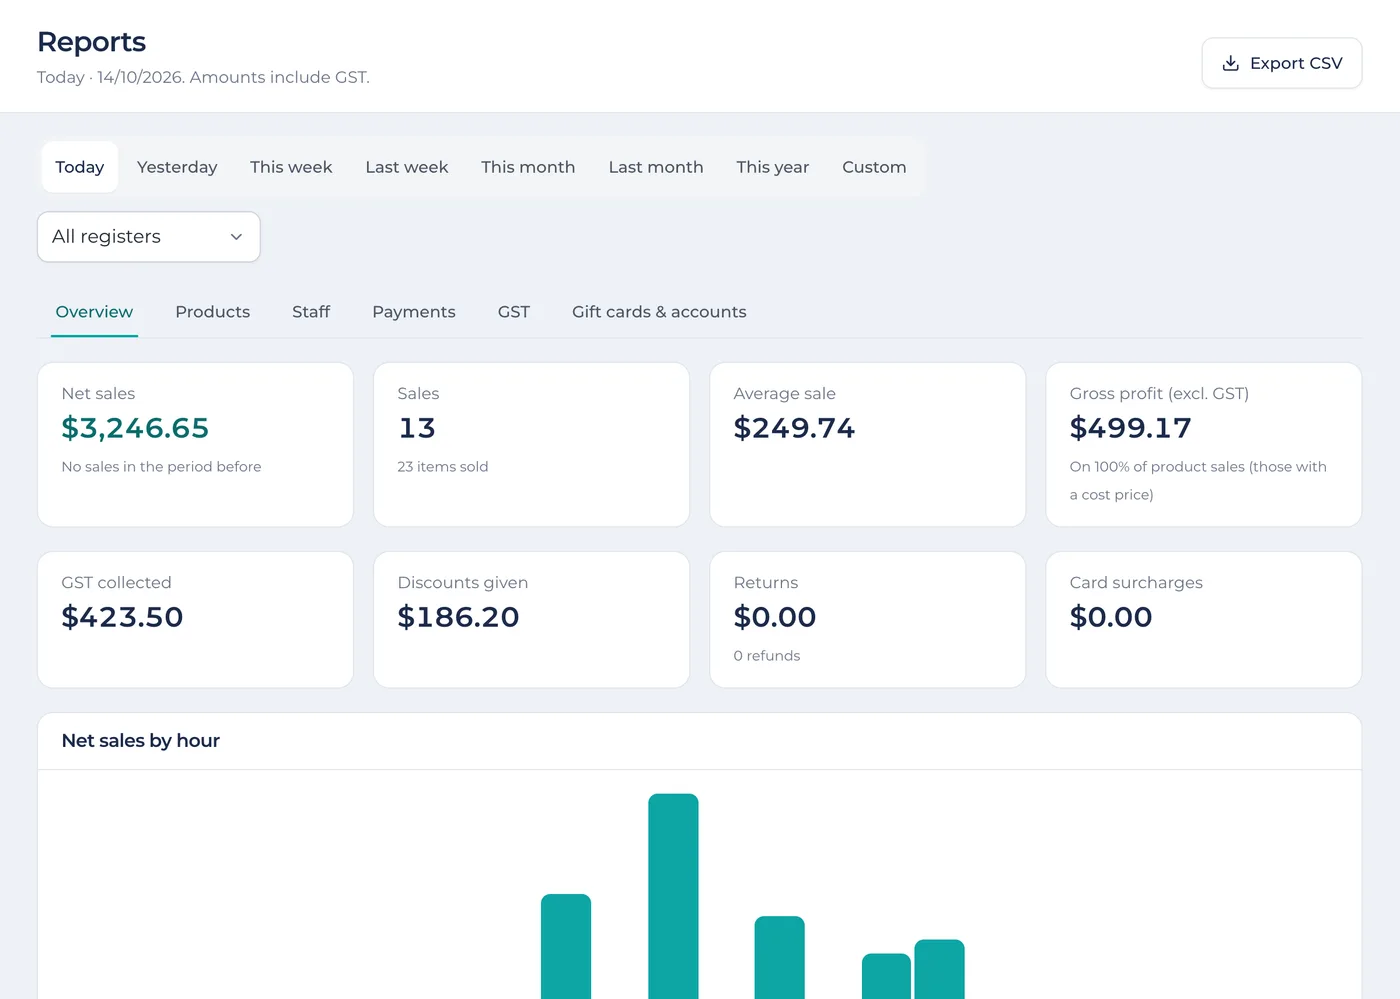Click the tallest bar in hourly chart
This screenshot has height=999, width=1400.
pyautogui.click(x=673, y=896)
